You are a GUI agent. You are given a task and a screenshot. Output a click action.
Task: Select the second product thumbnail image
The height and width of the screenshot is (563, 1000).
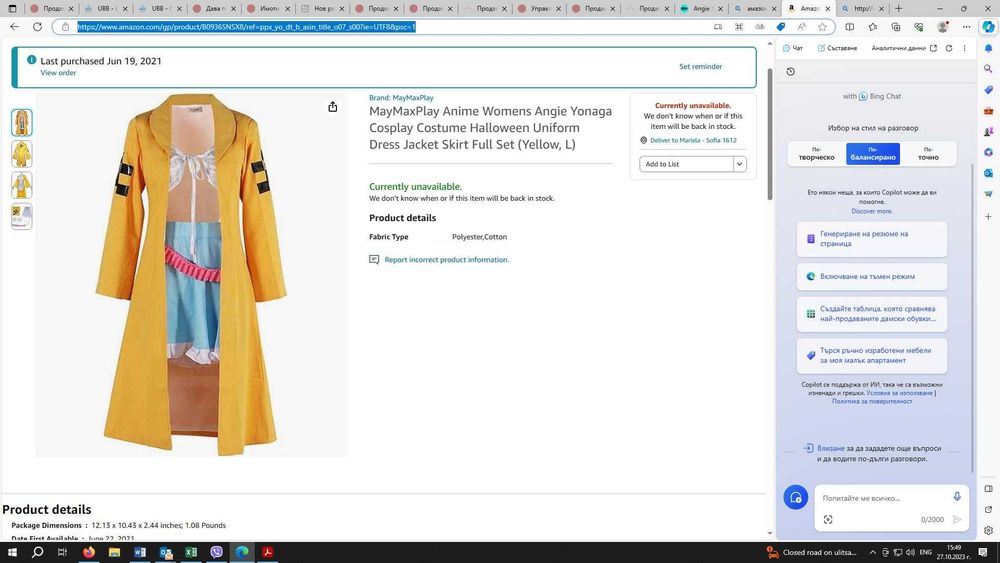[x=22, y=154]
